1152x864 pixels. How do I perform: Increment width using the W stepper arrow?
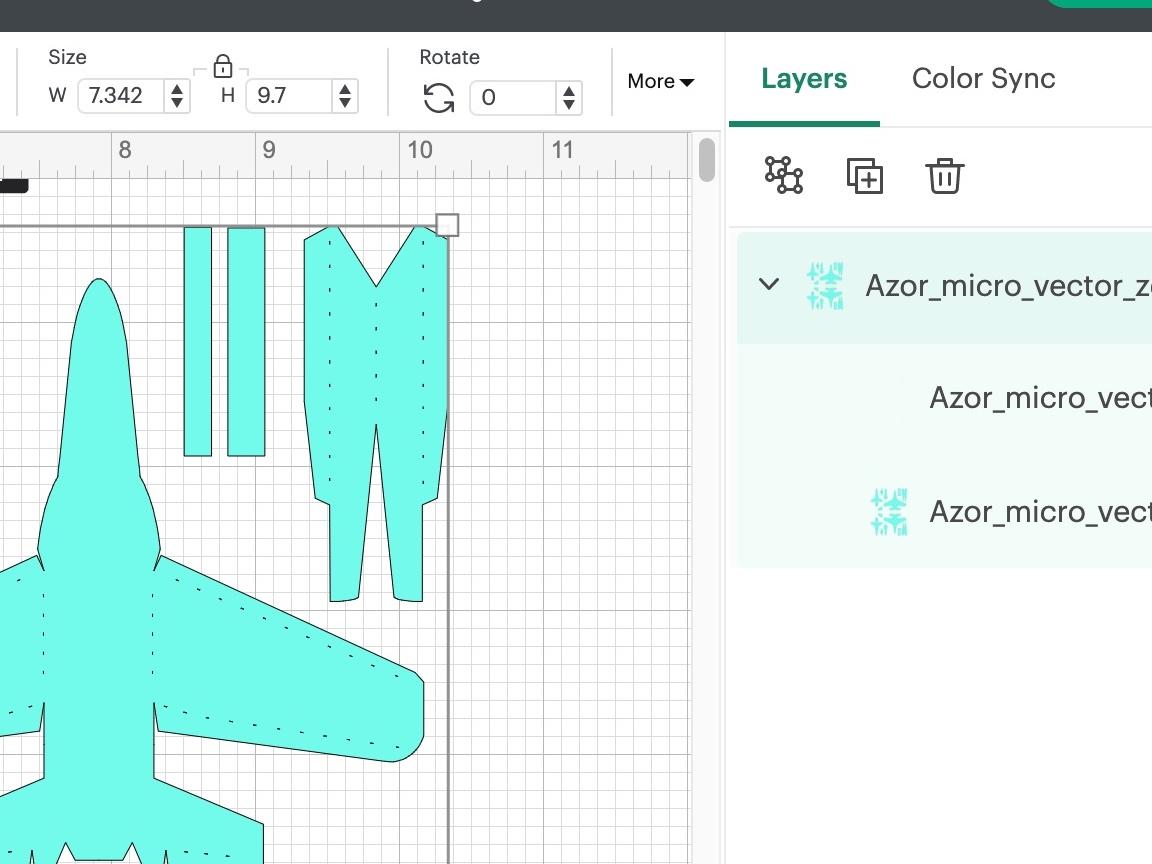click(x=176, y=91)
